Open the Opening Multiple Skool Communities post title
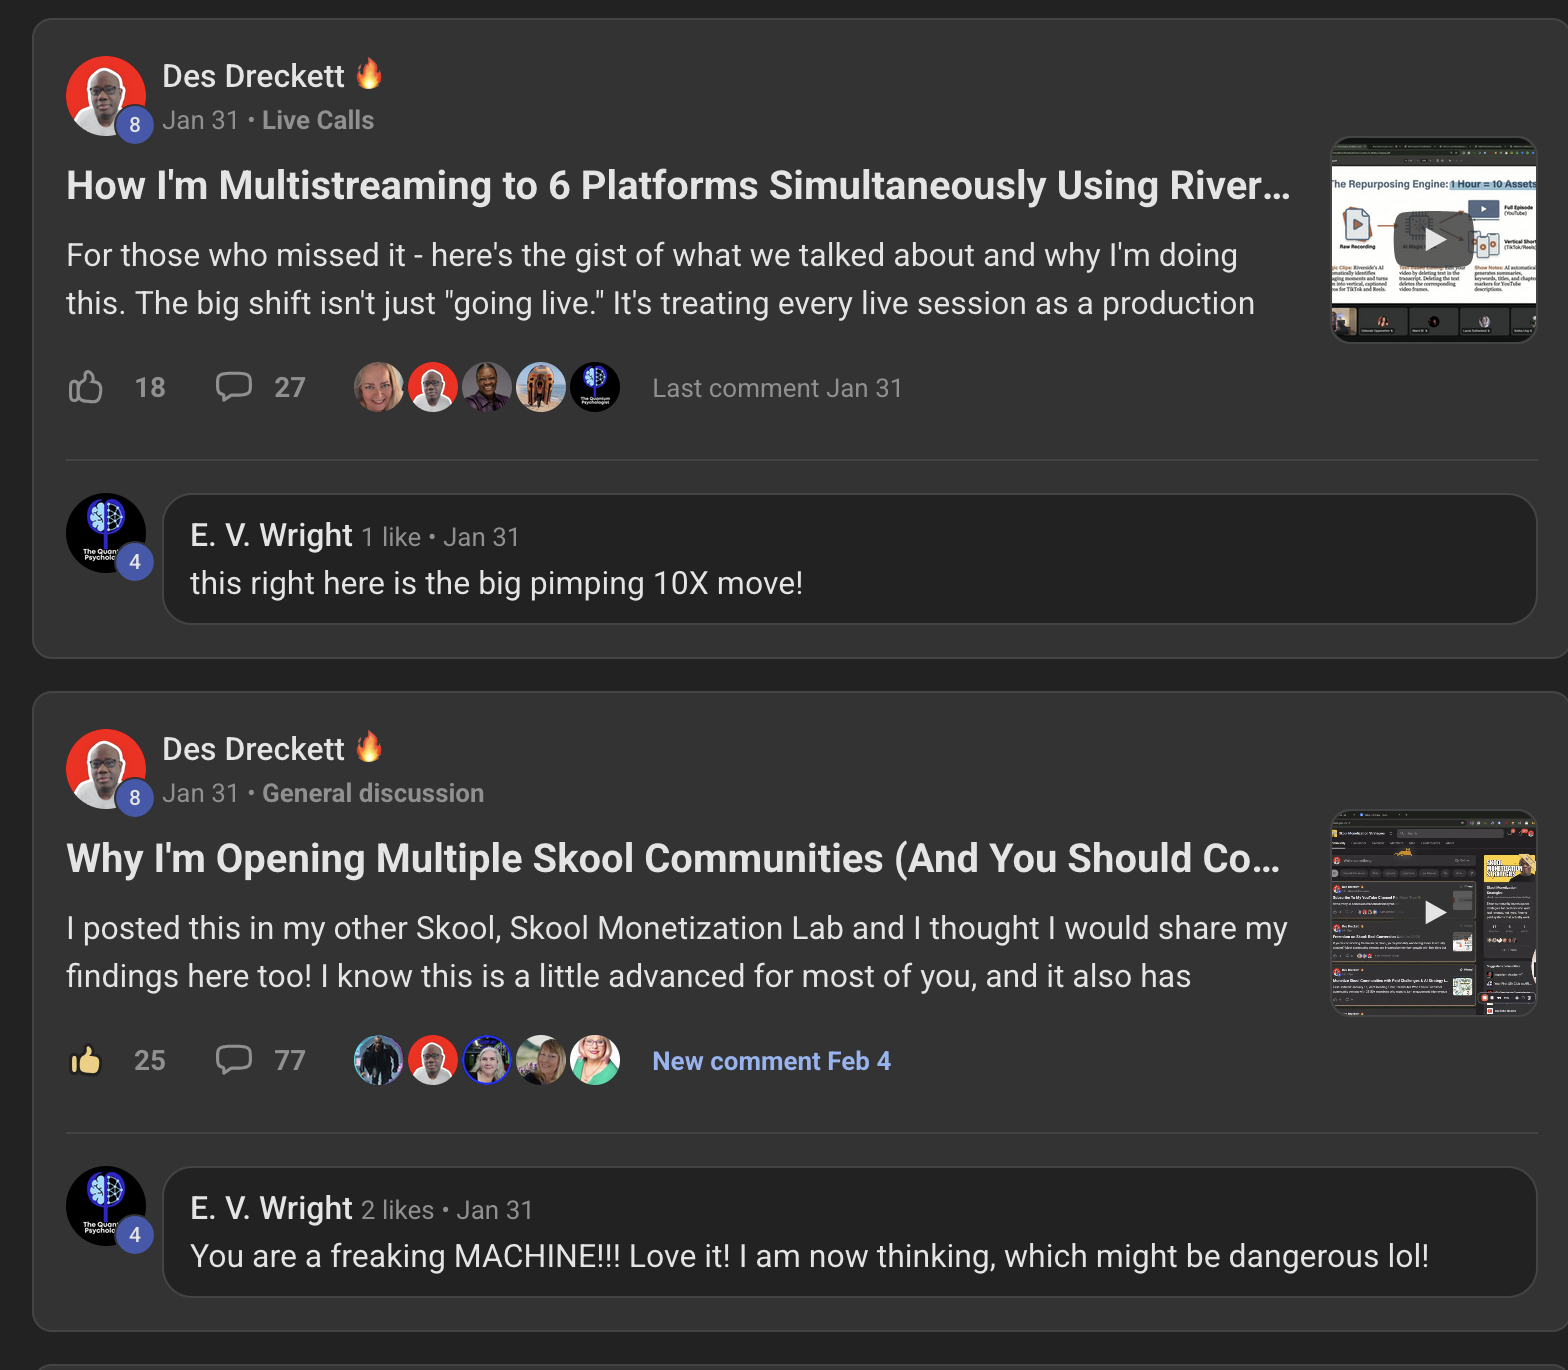This screenshot has height=1370, width=1568. coord(672,859)
